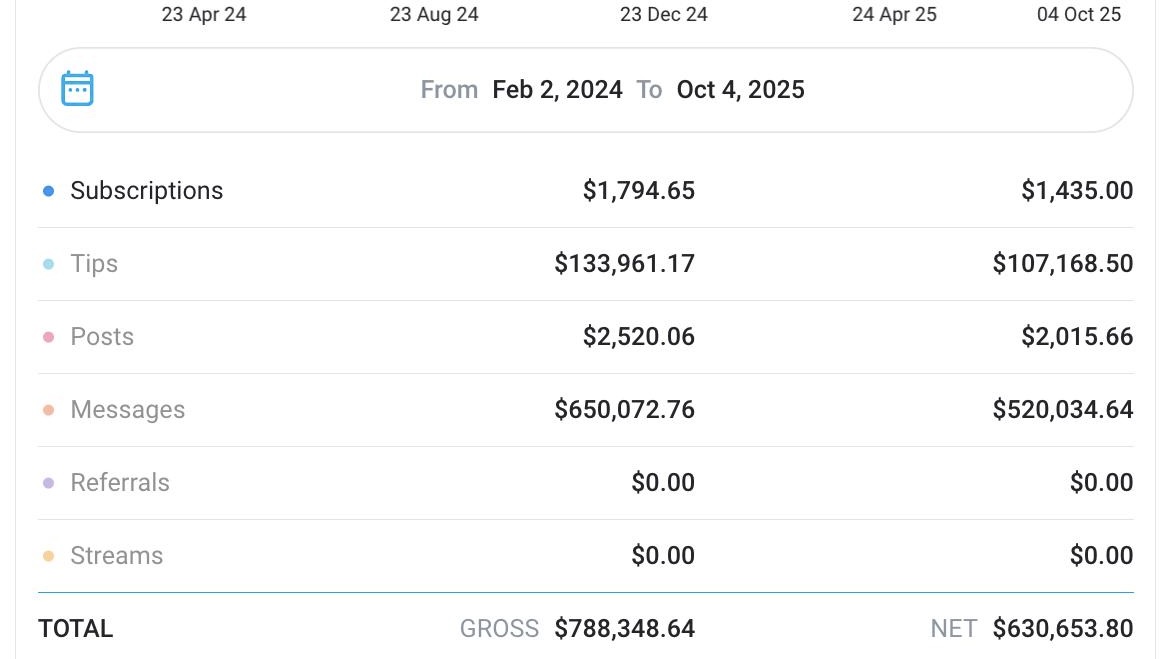The width and height of the screenshot is (1174, 659).
Task: Open the To date Oct 4, 2025
Action: tap(740, 90)
